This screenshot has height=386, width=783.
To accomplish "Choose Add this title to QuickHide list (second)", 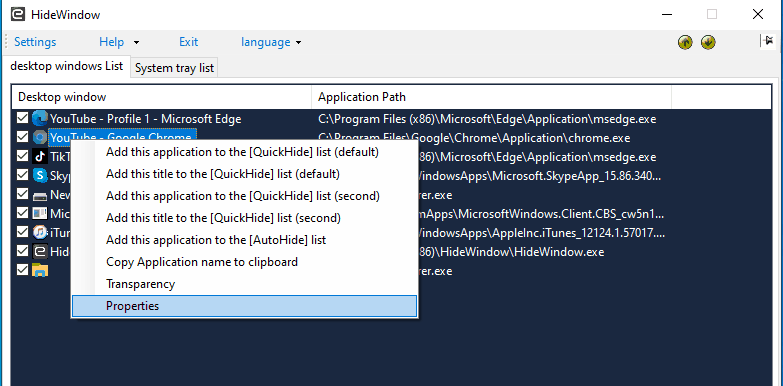I will (x=244, y=218).
